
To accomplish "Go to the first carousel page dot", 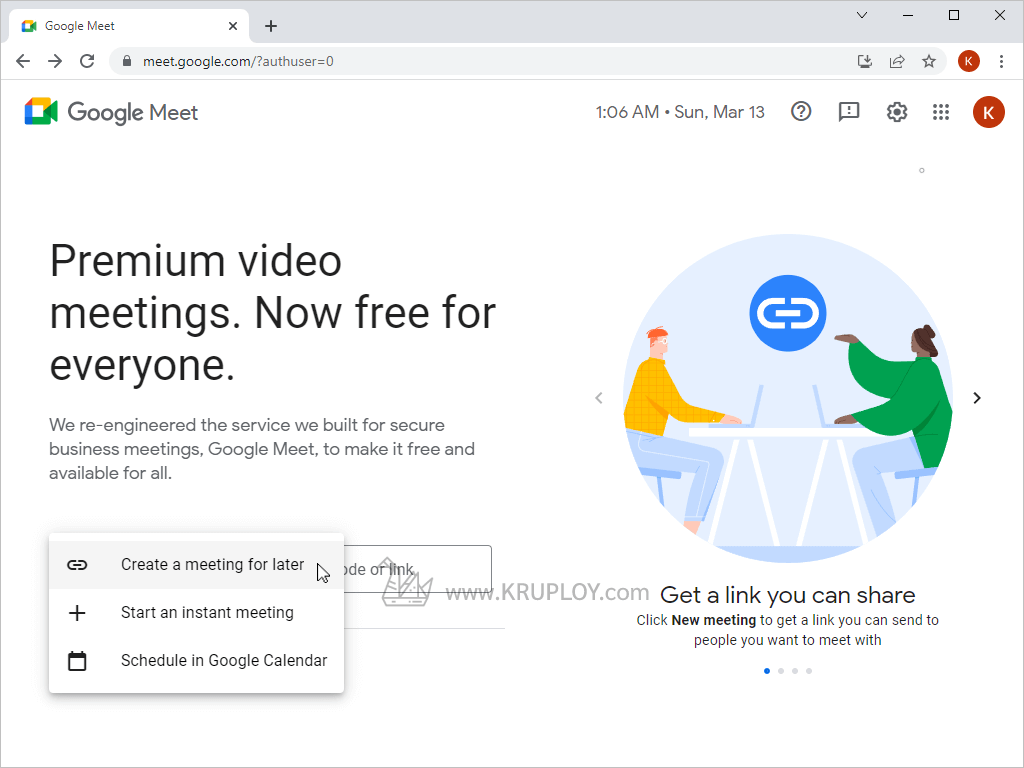I will point(767,671).
